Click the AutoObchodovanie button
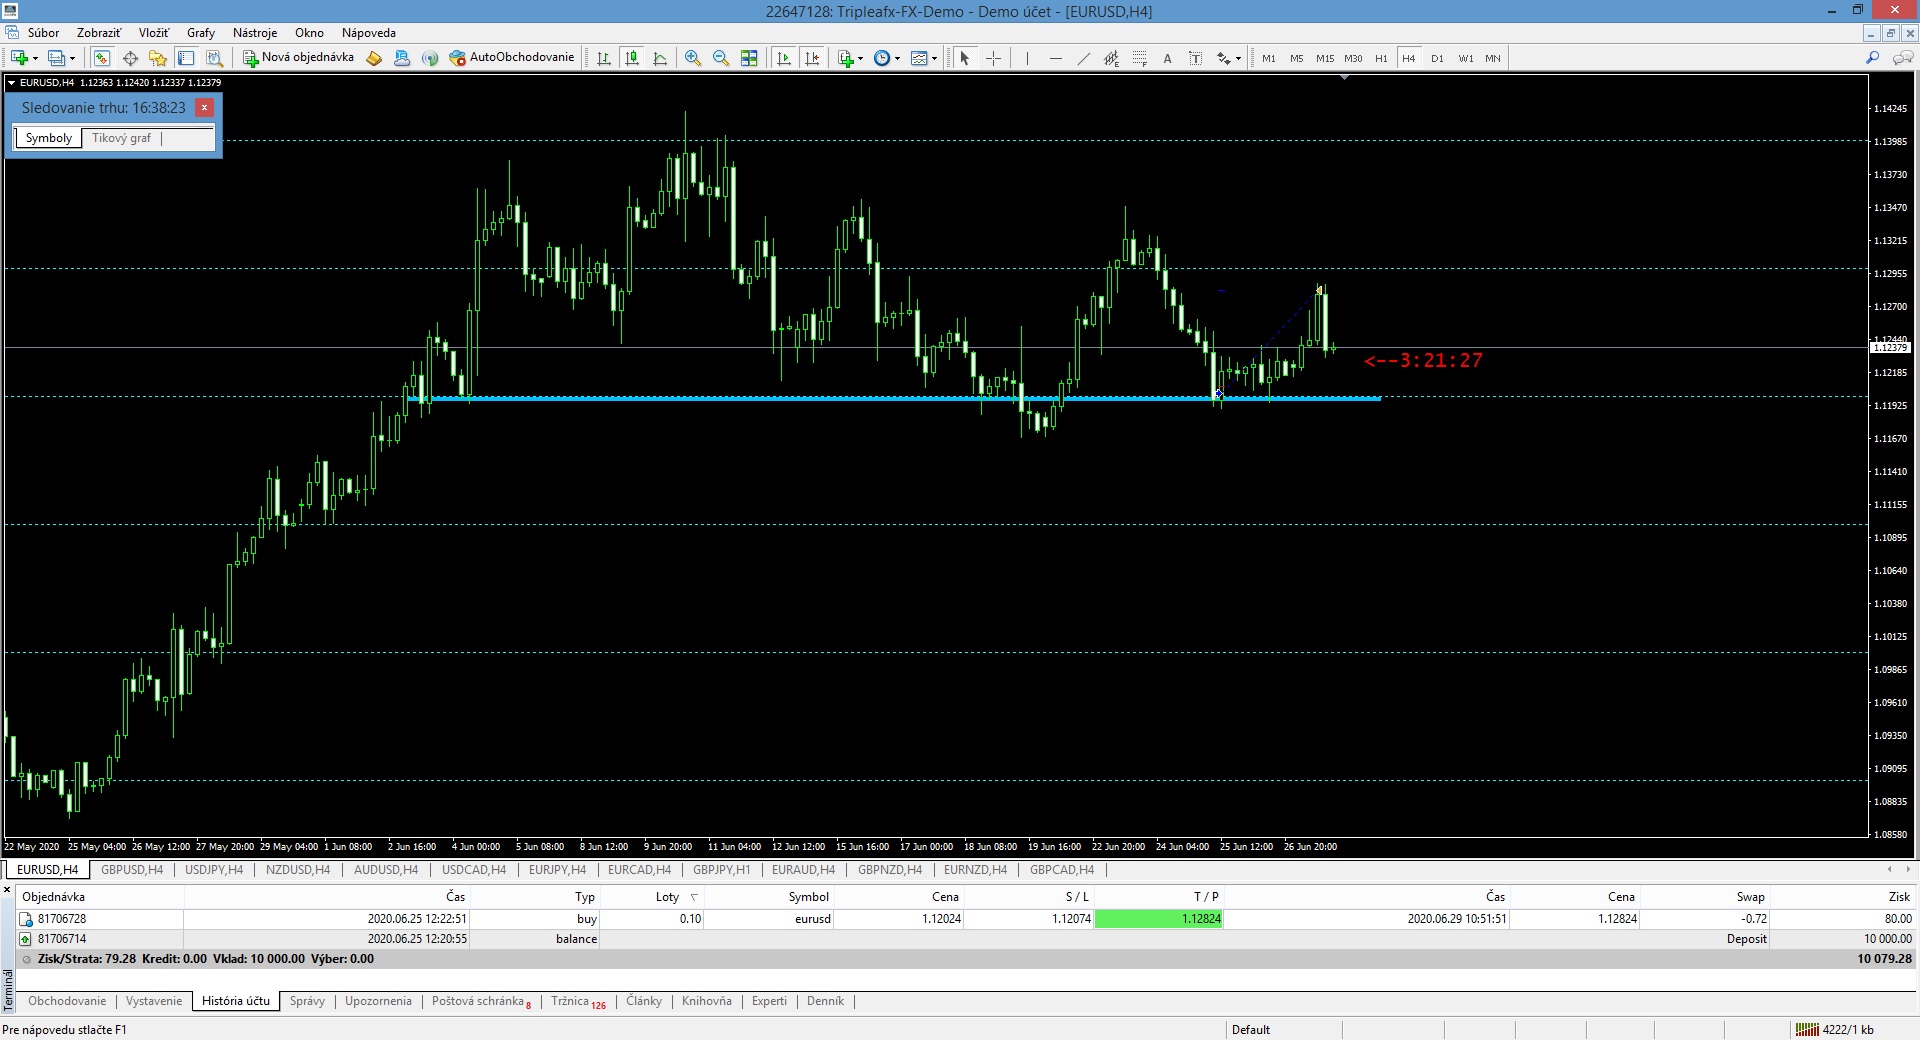 pos(512,58)
